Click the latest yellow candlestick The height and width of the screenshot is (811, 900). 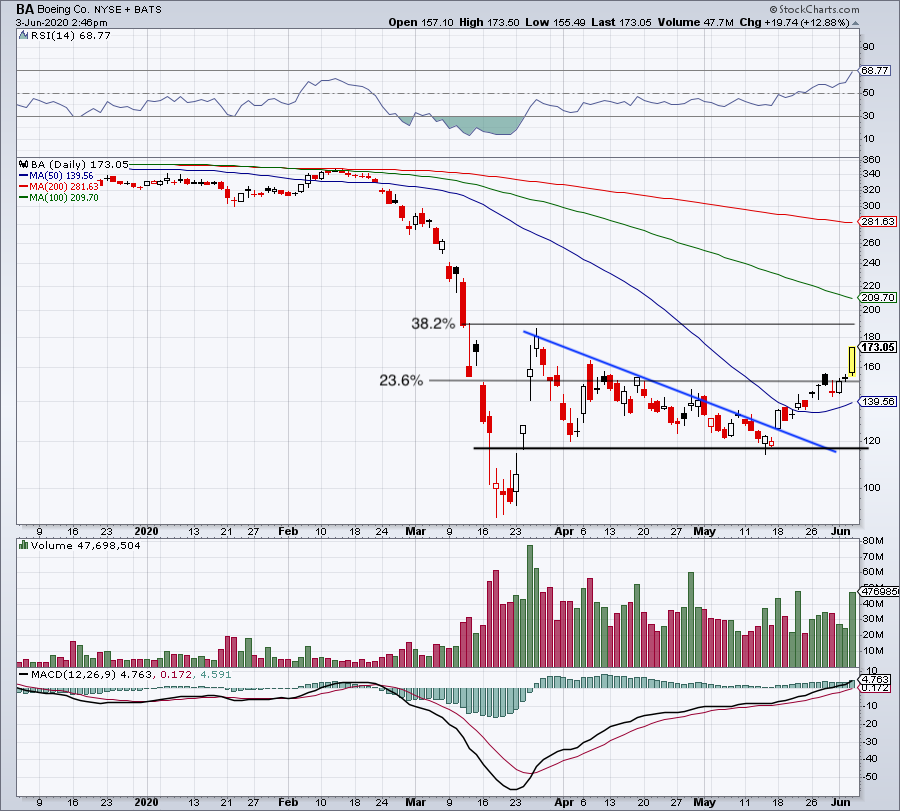tap(851, 360)
